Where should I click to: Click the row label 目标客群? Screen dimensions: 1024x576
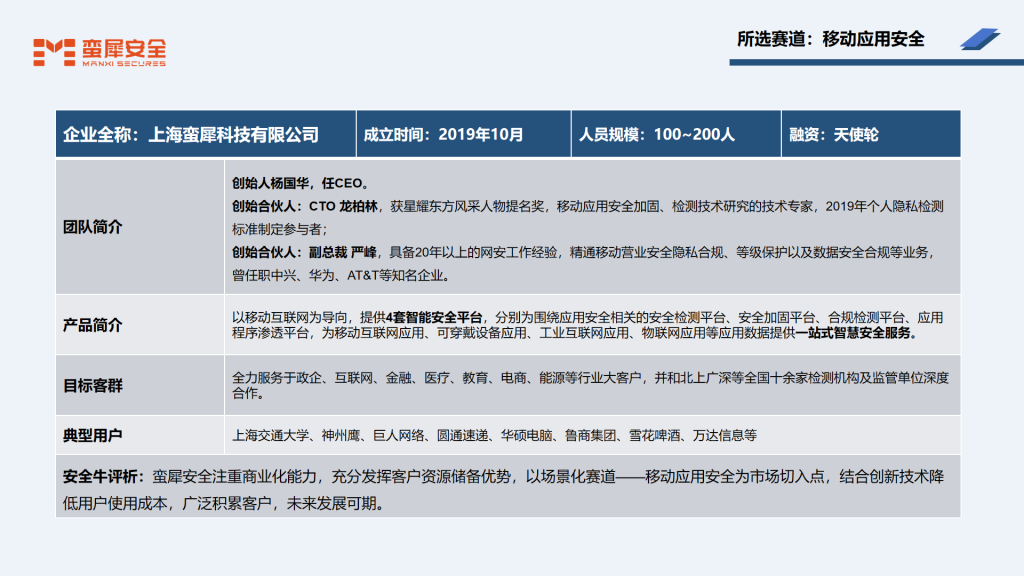click(x=92, y=385)
